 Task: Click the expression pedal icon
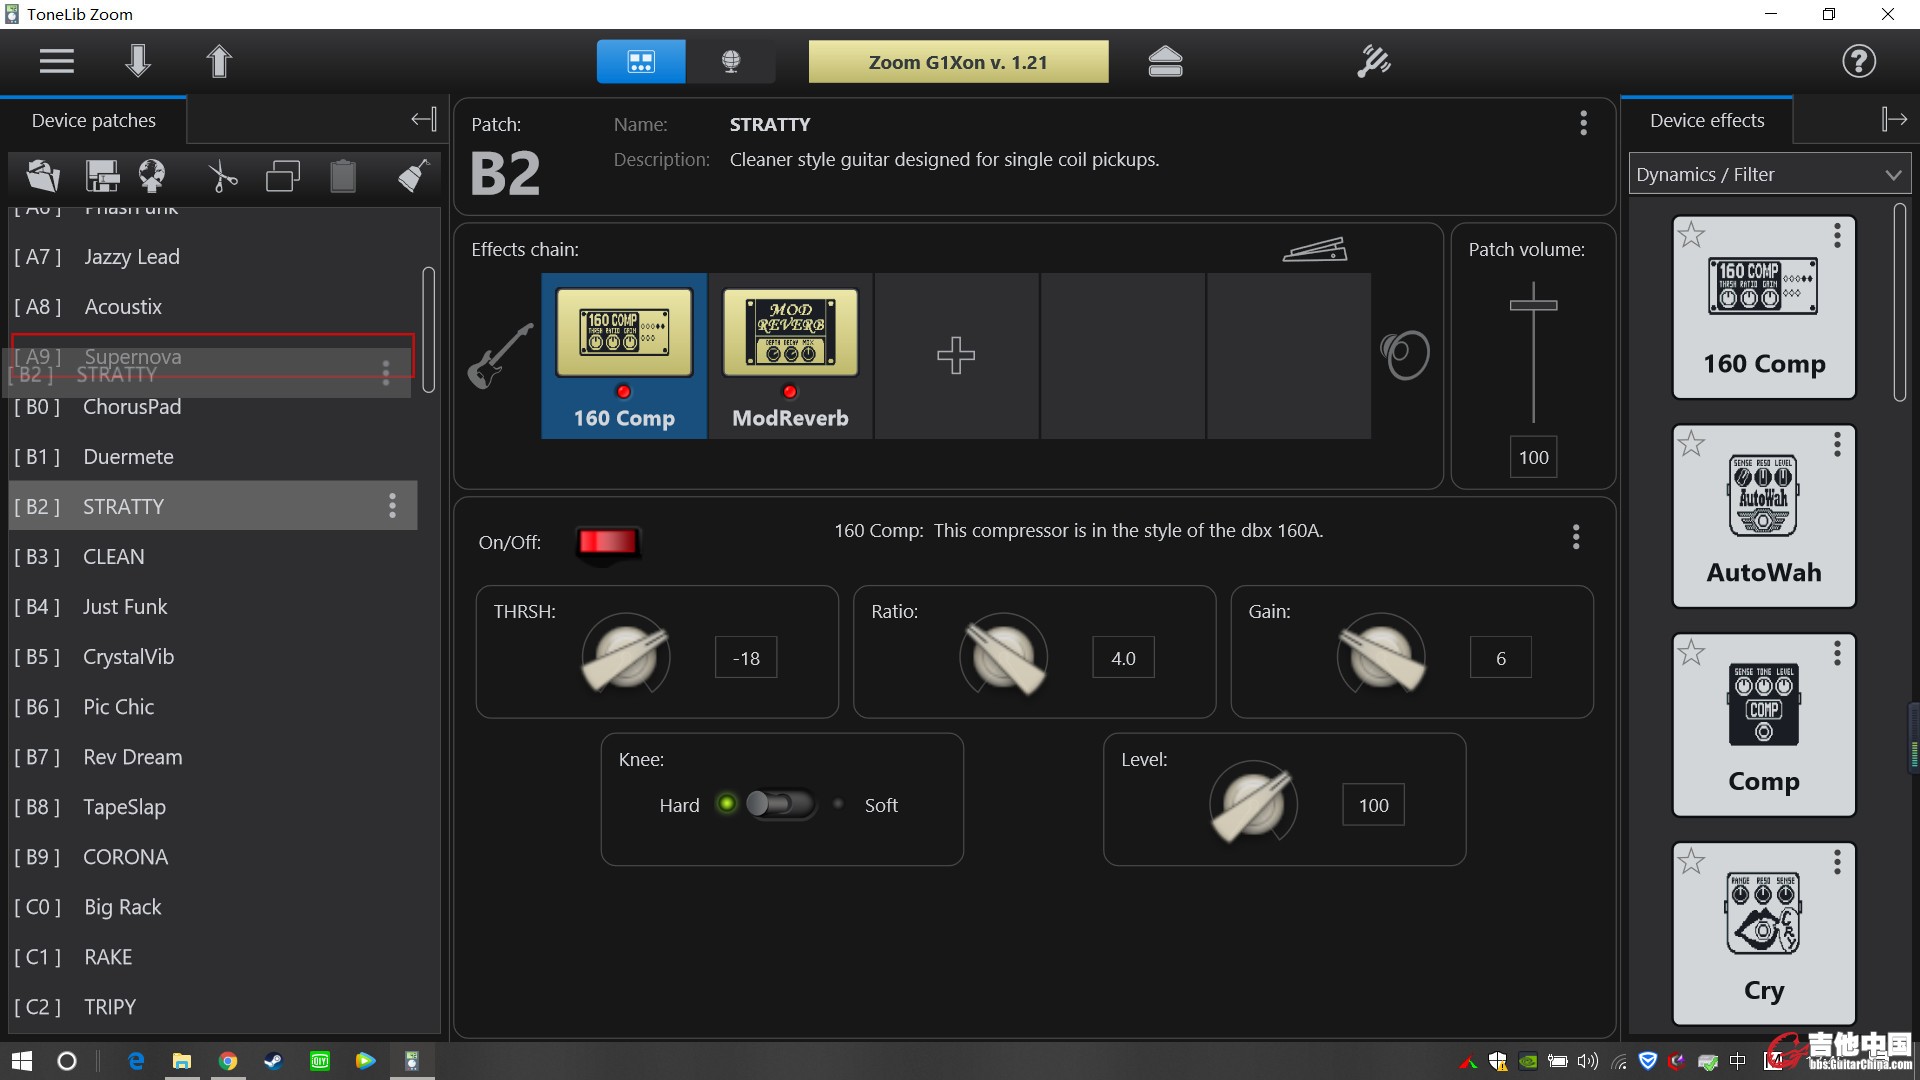(x=1315, y=249)
